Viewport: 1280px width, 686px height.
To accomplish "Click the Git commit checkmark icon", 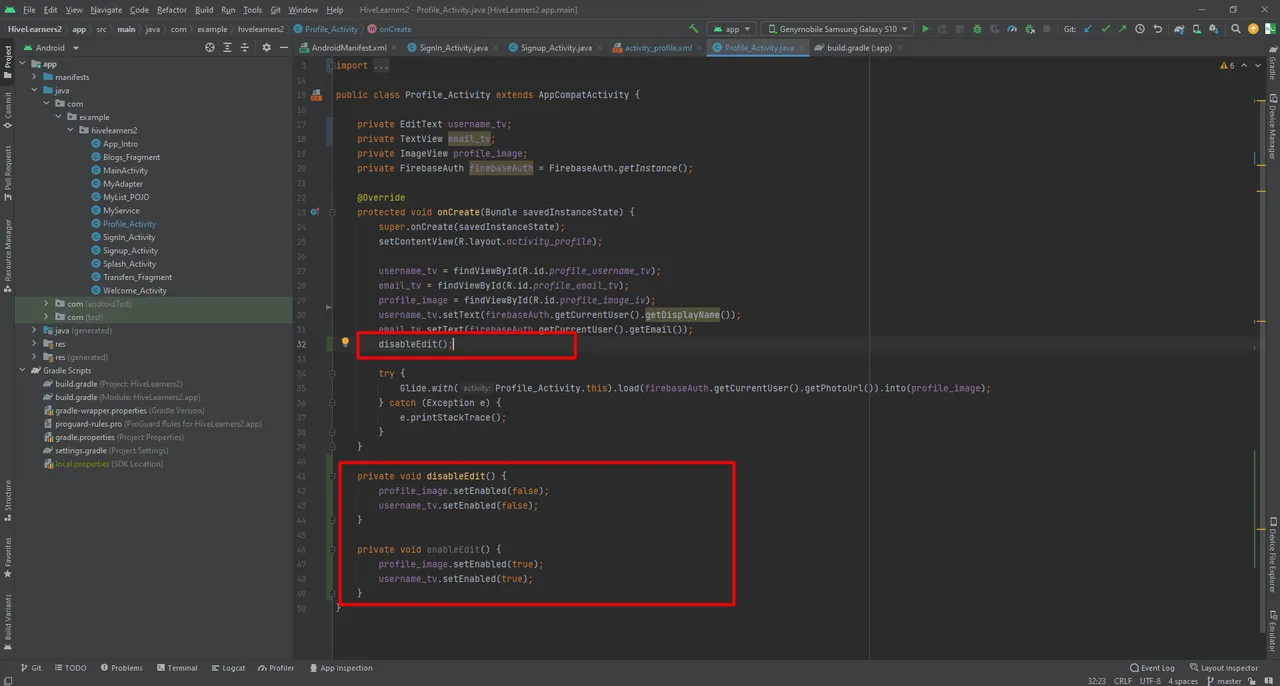I will pos(1106,29).
